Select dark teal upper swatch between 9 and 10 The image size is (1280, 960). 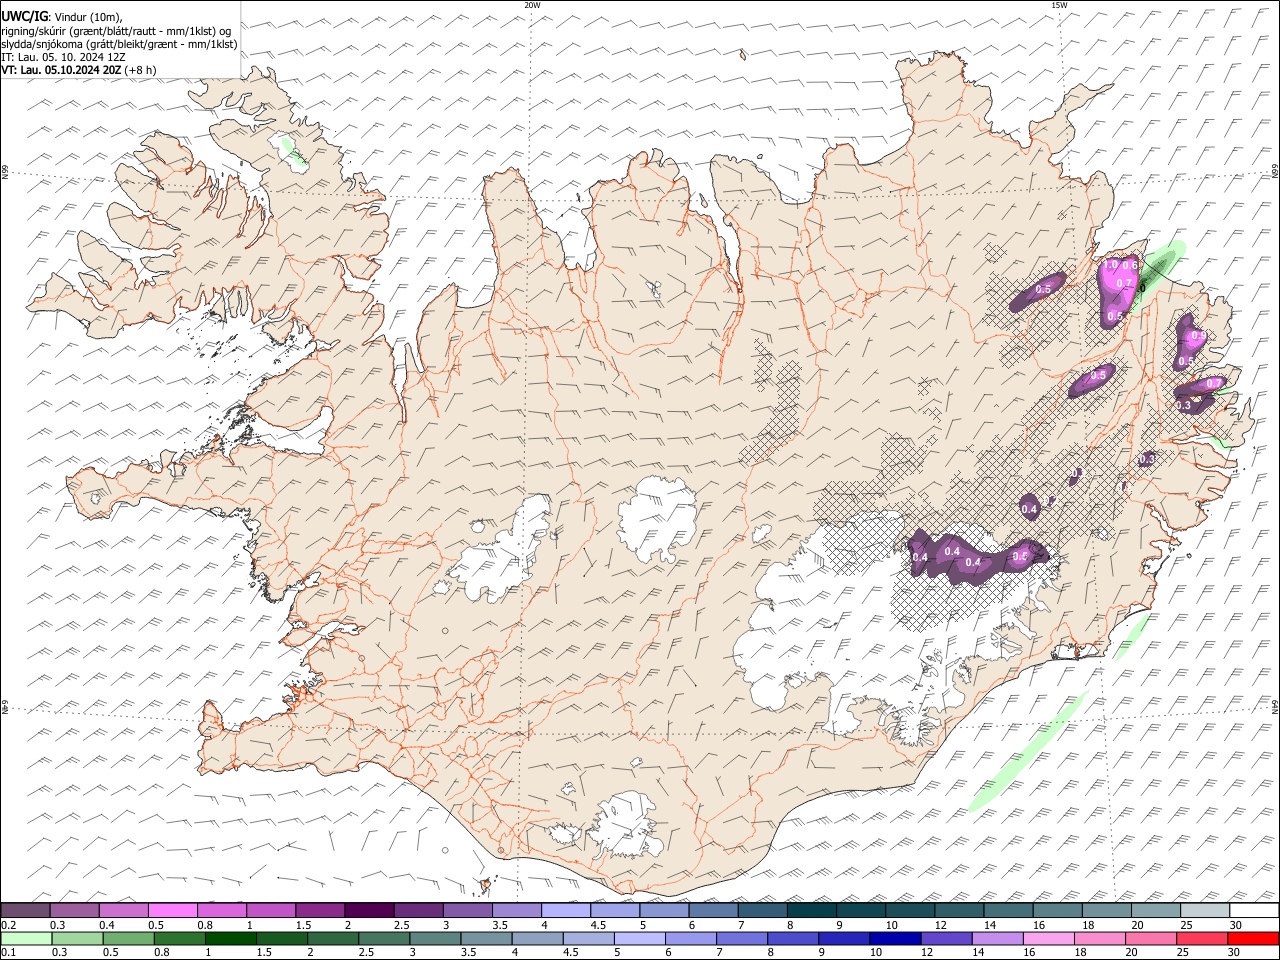860,910
